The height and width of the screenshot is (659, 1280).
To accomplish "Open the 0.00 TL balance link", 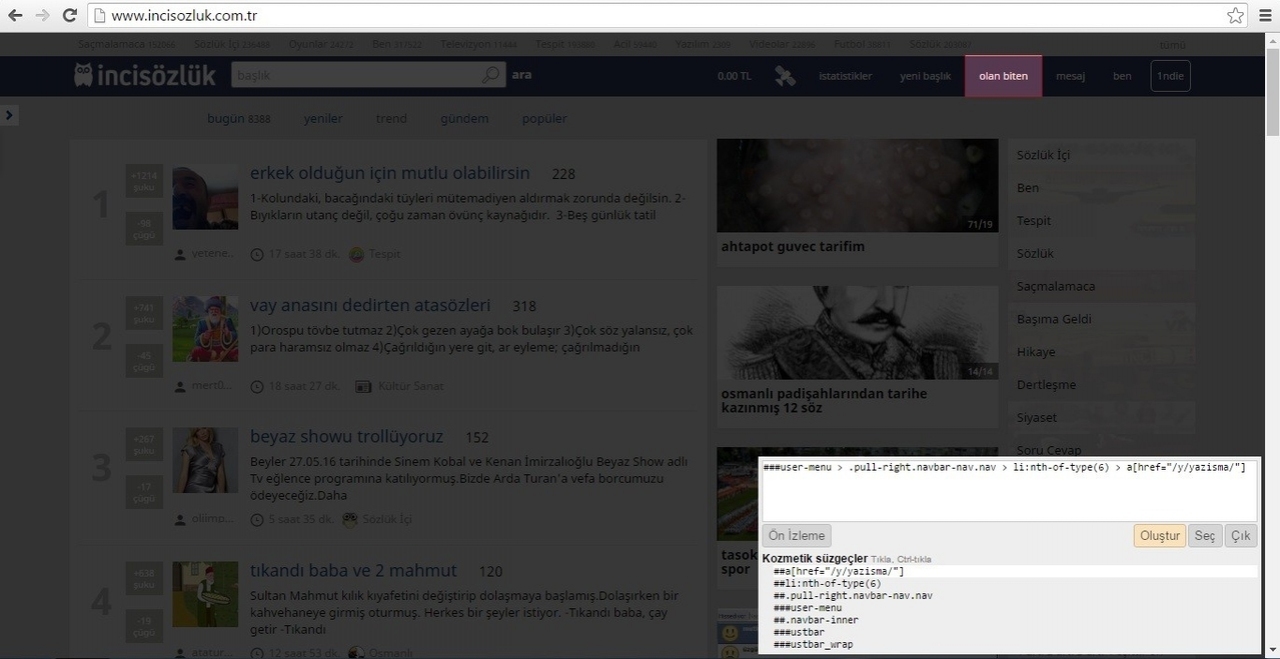I will [734, 76].
